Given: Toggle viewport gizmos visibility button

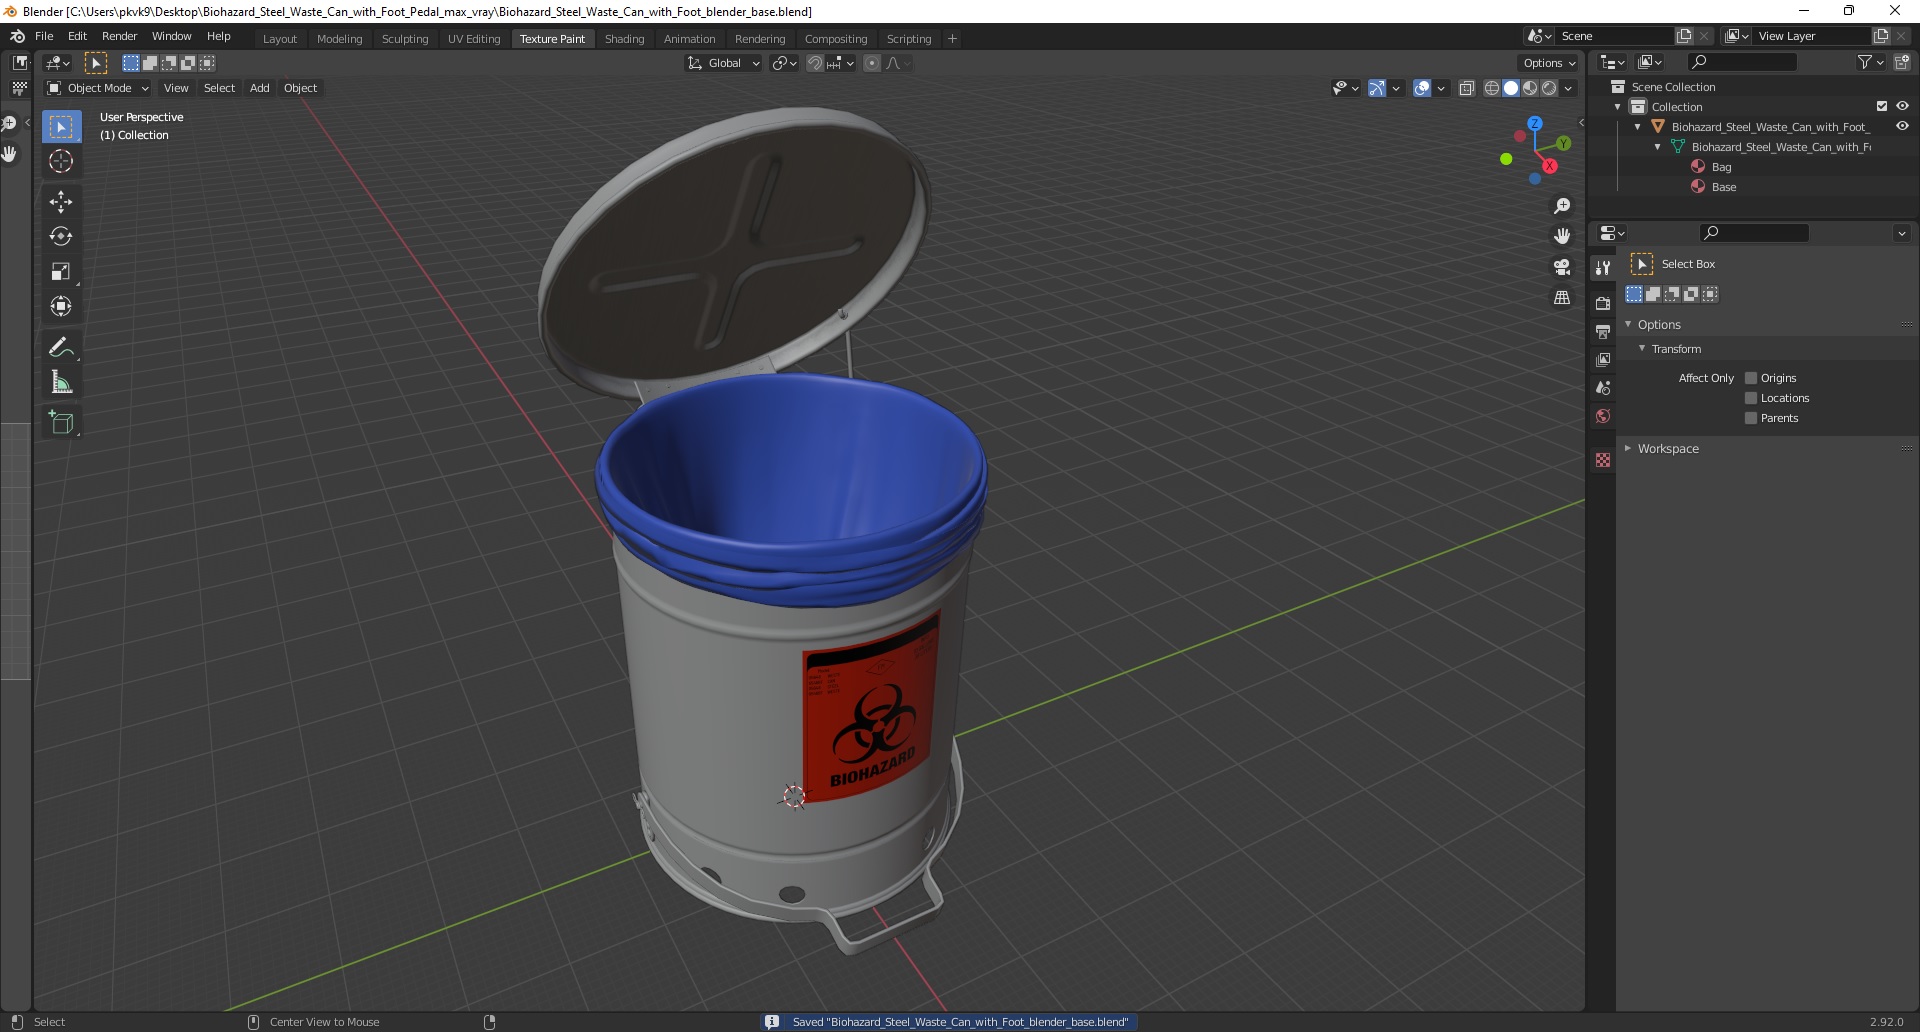Looking at the screenshot, I should [x=1377, y=88].
